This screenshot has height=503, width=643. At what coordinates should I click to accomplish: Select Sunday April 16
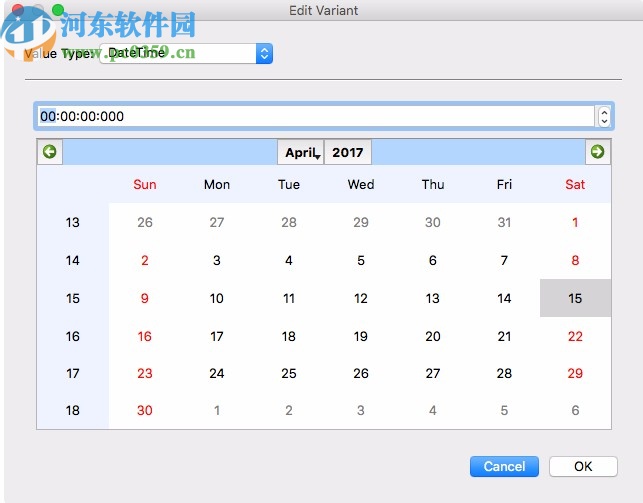145,337
